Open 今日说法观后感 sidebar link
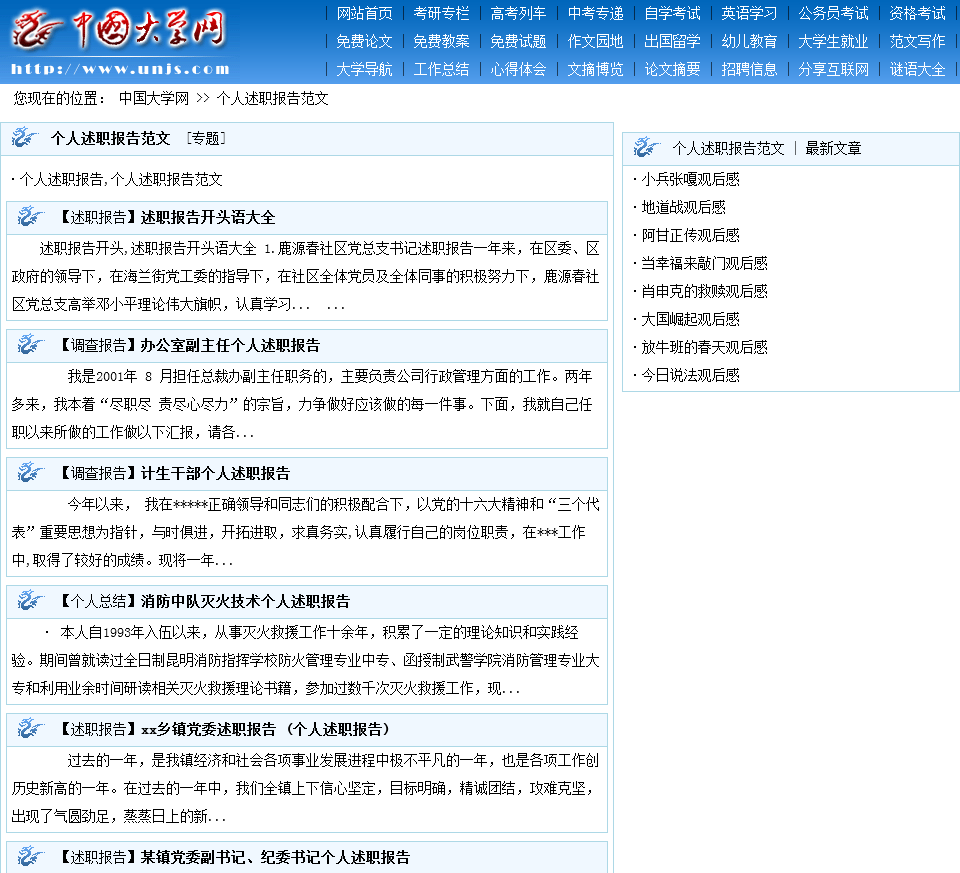 click(691, 375)
